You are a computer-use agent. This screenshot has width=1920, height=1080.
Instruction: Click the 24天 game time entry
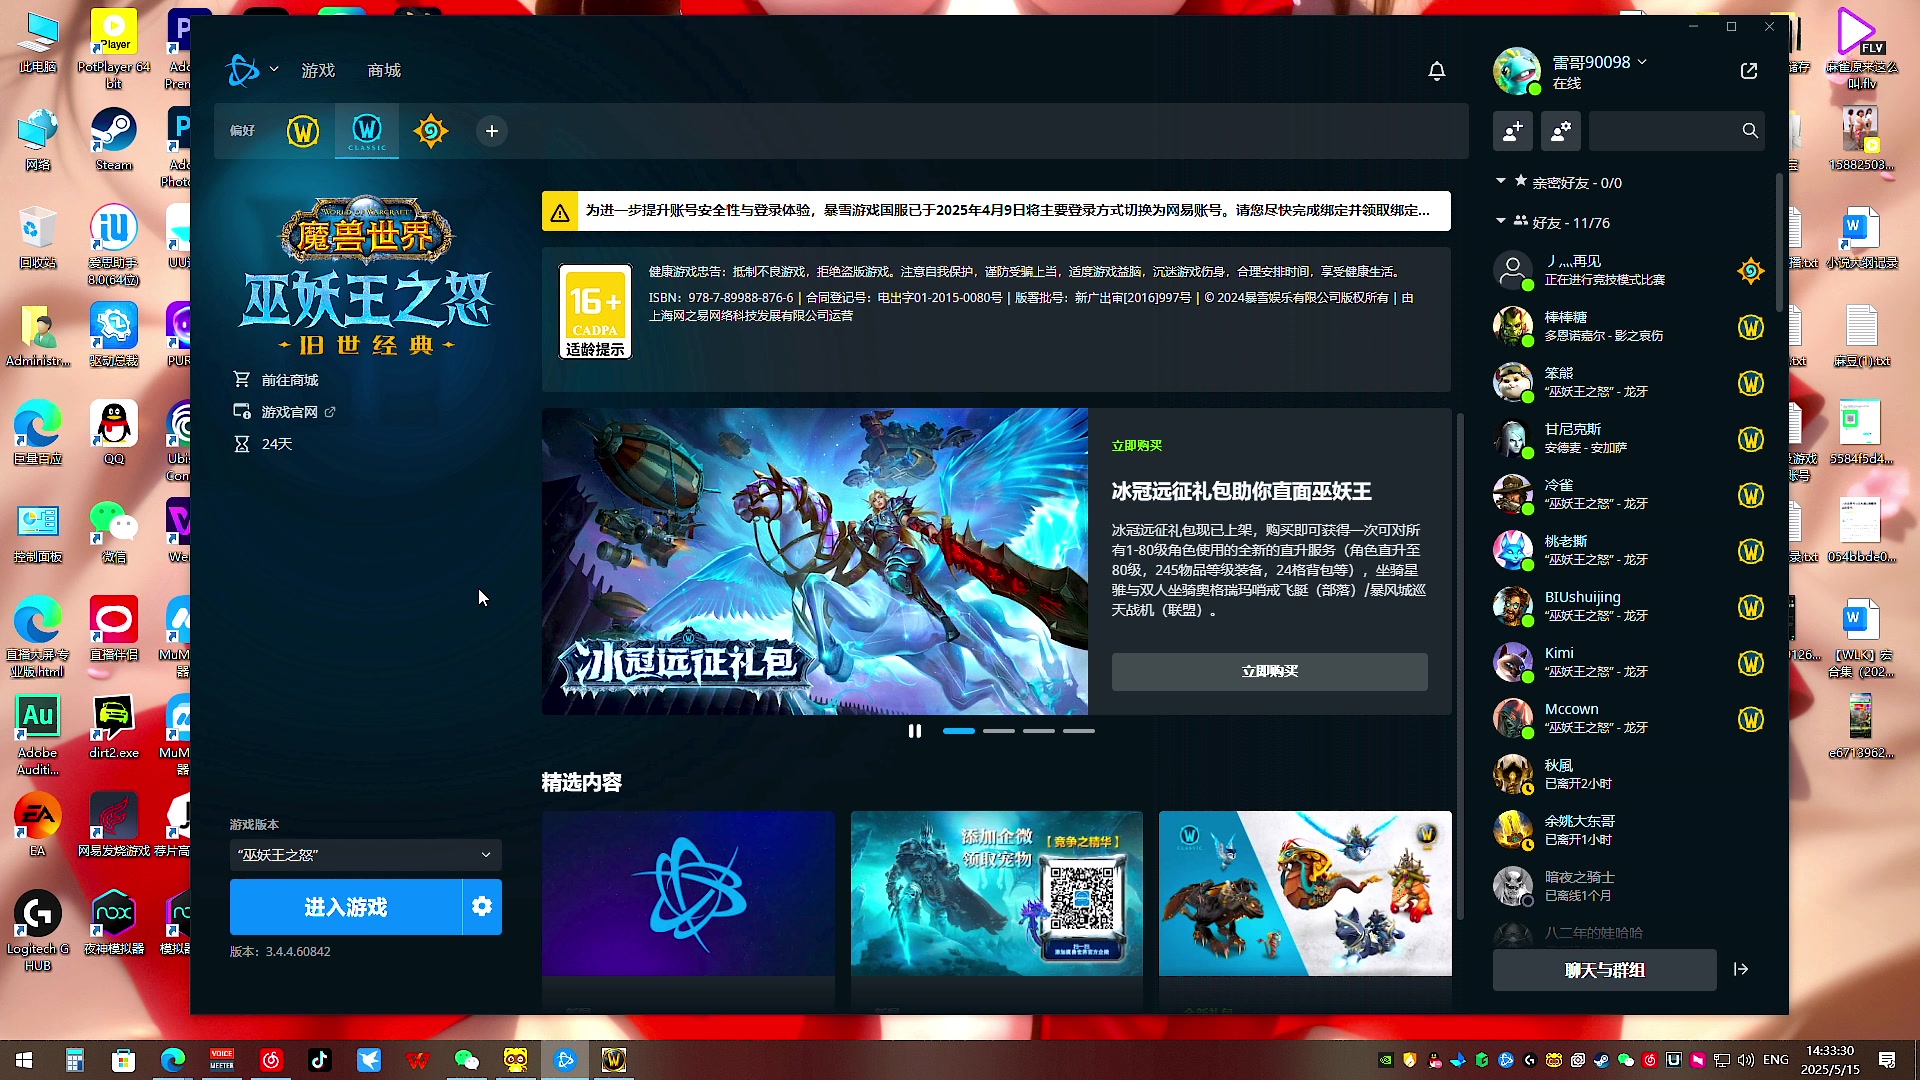[x=276, y=444]
